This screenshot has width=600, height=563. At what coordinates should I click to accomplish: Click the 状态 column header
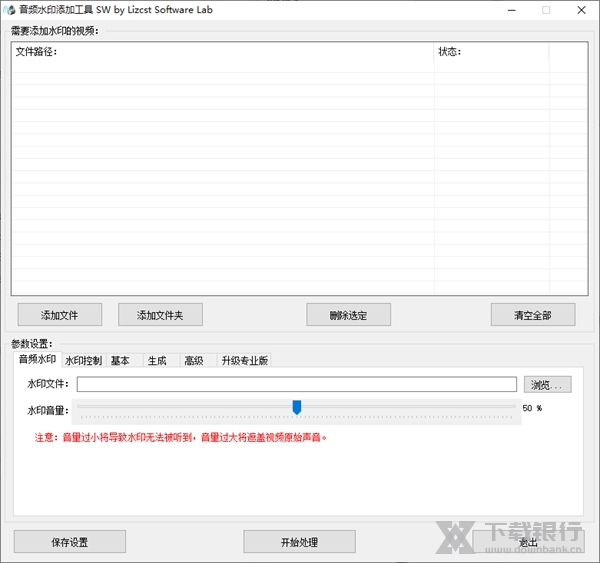[492, 52]
